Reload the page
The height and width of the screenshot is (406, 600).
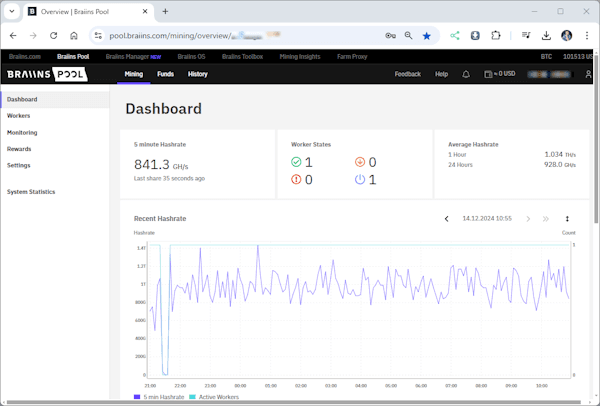[53, 35]
